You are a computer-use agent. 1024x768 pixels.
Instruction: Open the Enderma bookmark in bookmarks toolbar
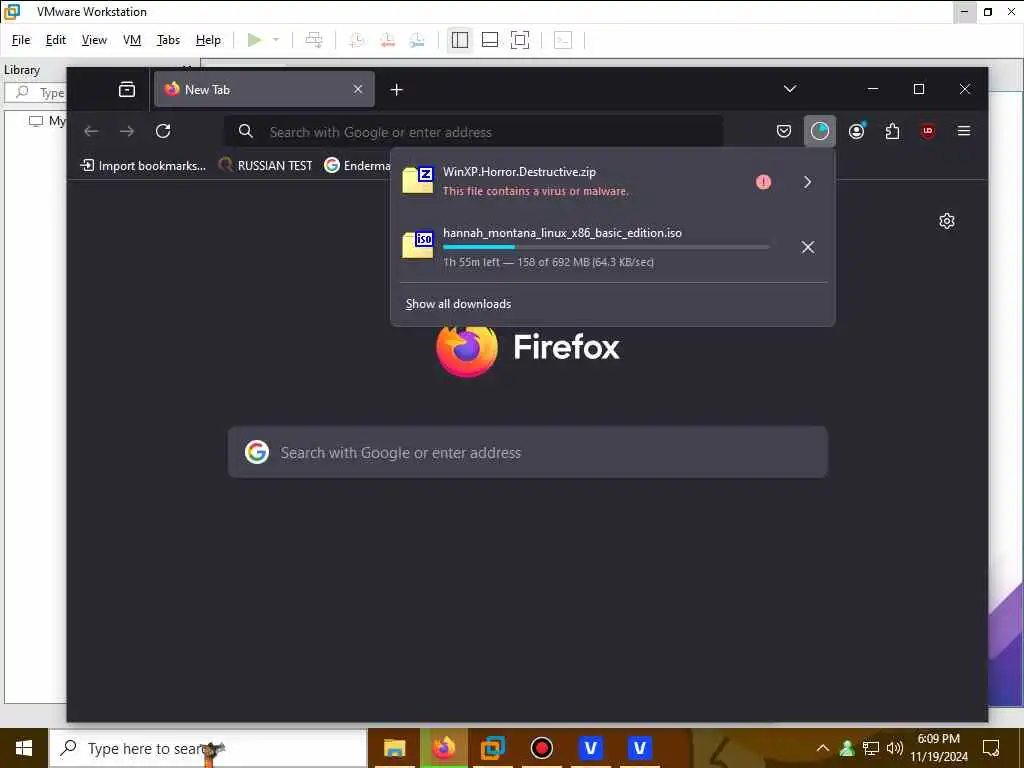coord(357,166)
